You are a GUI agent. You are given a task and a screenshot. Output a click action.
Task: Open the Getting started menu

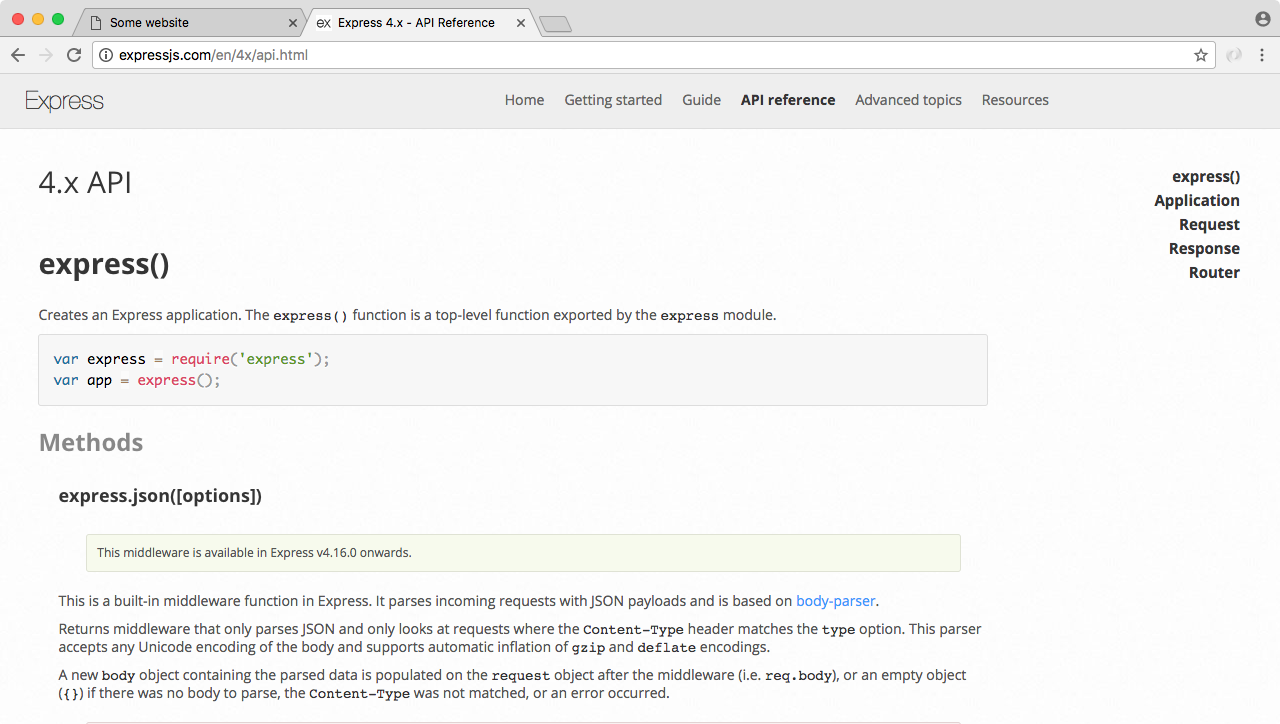[613, 100]
